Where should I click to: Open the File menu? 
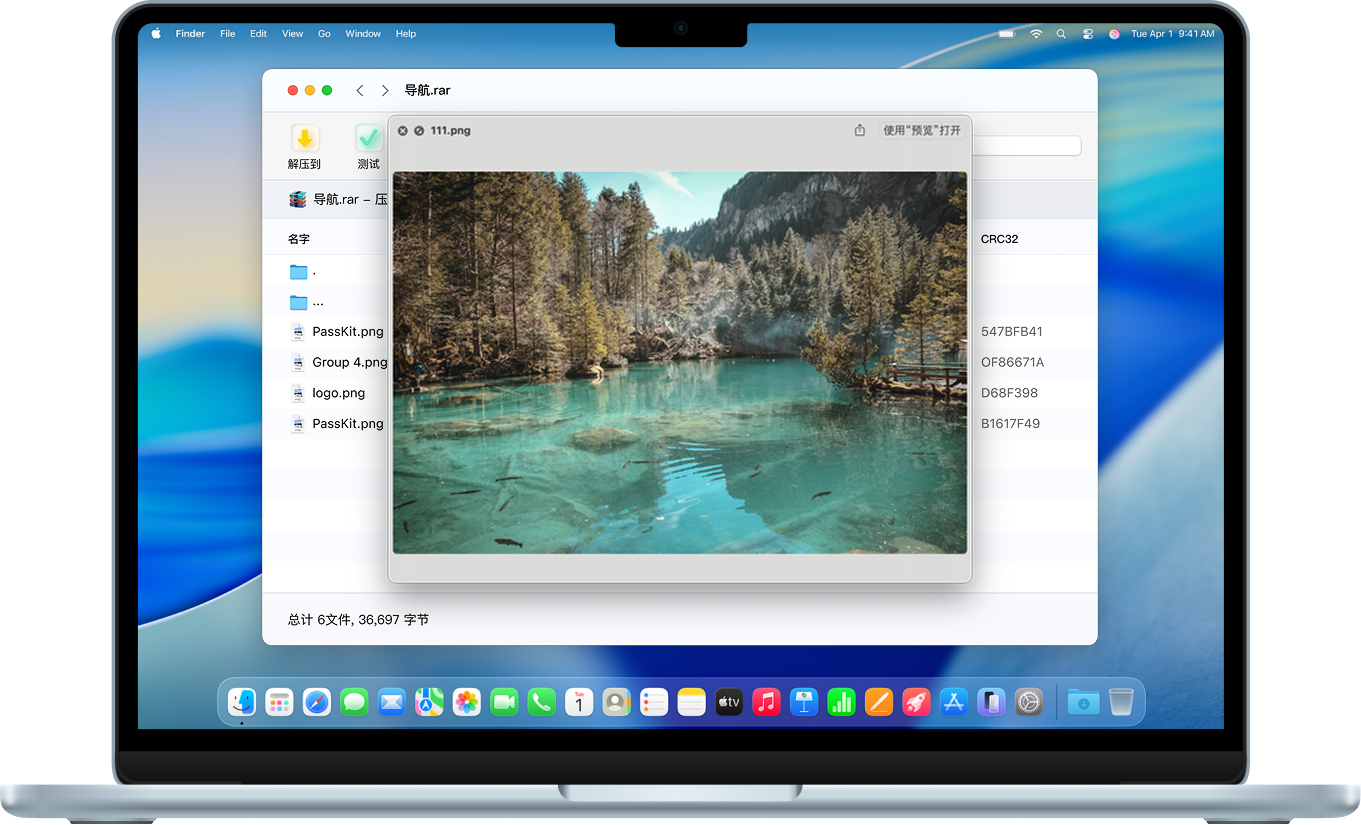pos(228,34)
